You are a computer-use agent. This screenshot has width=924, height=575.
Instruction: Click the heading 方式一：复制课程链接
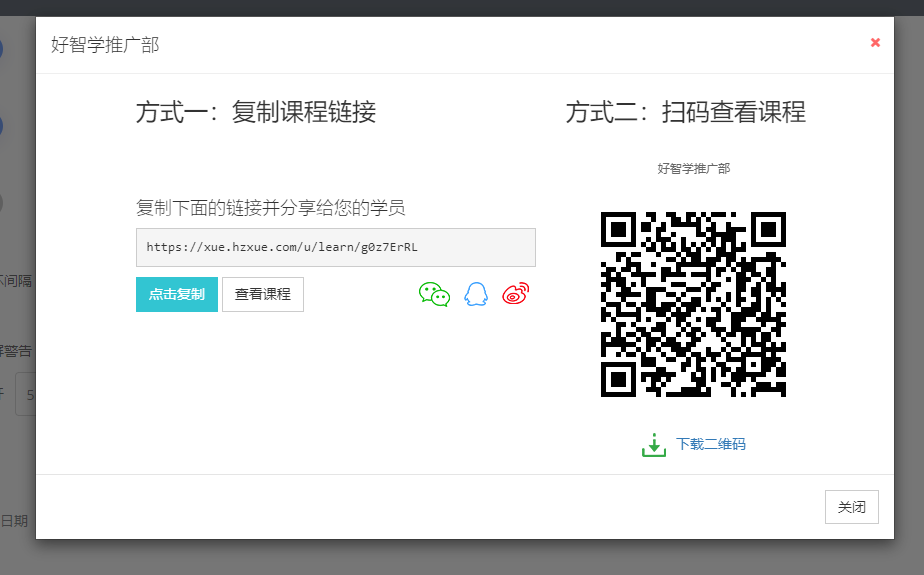pyautogui.click(x=256, y=112)
